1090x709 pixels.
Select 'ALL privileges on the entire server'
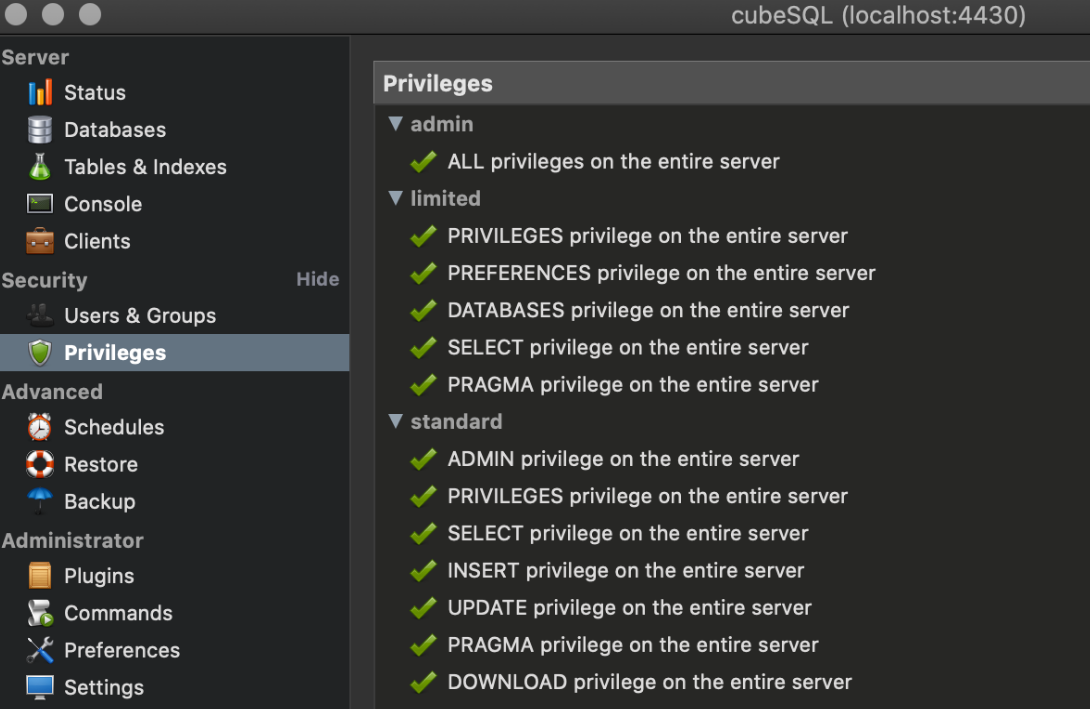(613, 161)
